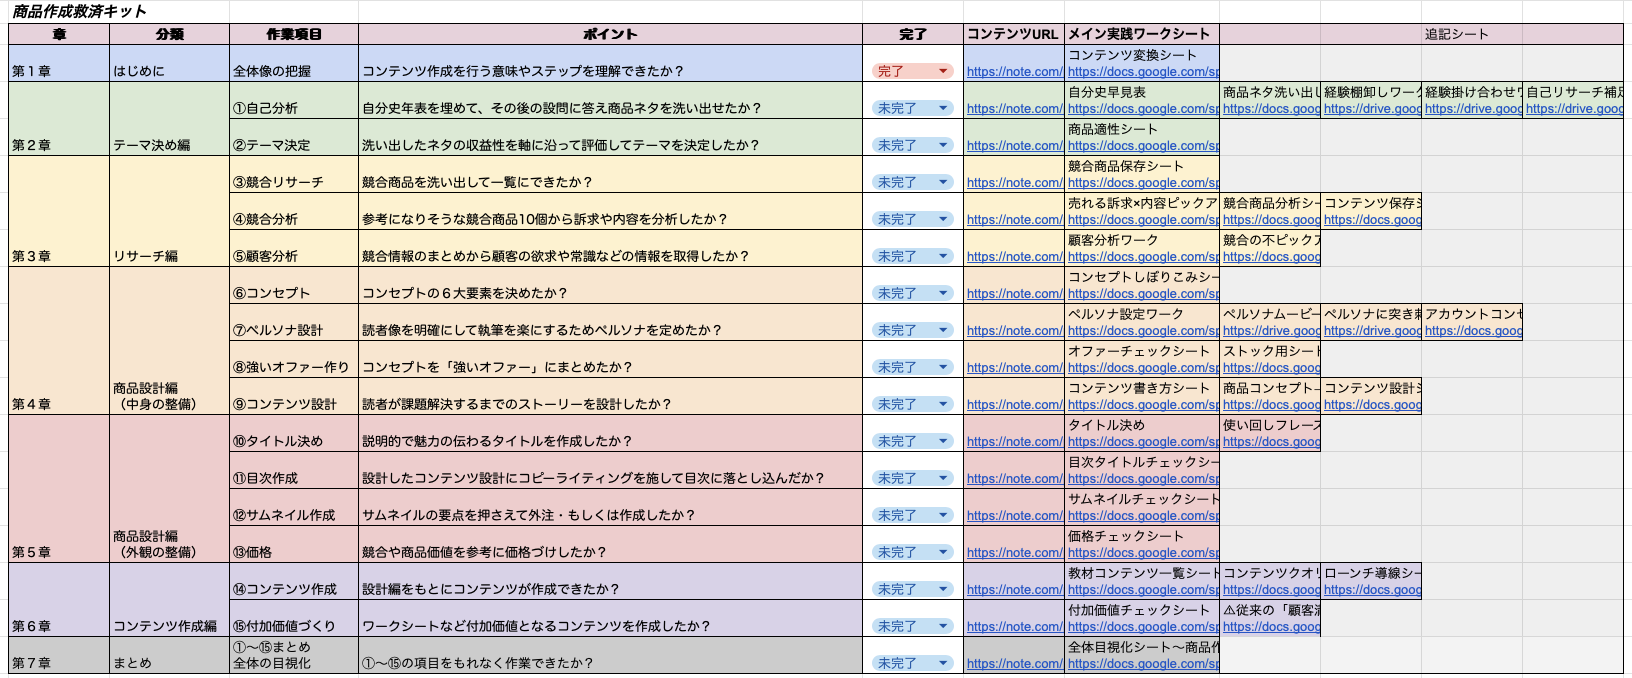
Task: Open the note.com link for ⑮付加価値づくり
Action: [1014, 627]
